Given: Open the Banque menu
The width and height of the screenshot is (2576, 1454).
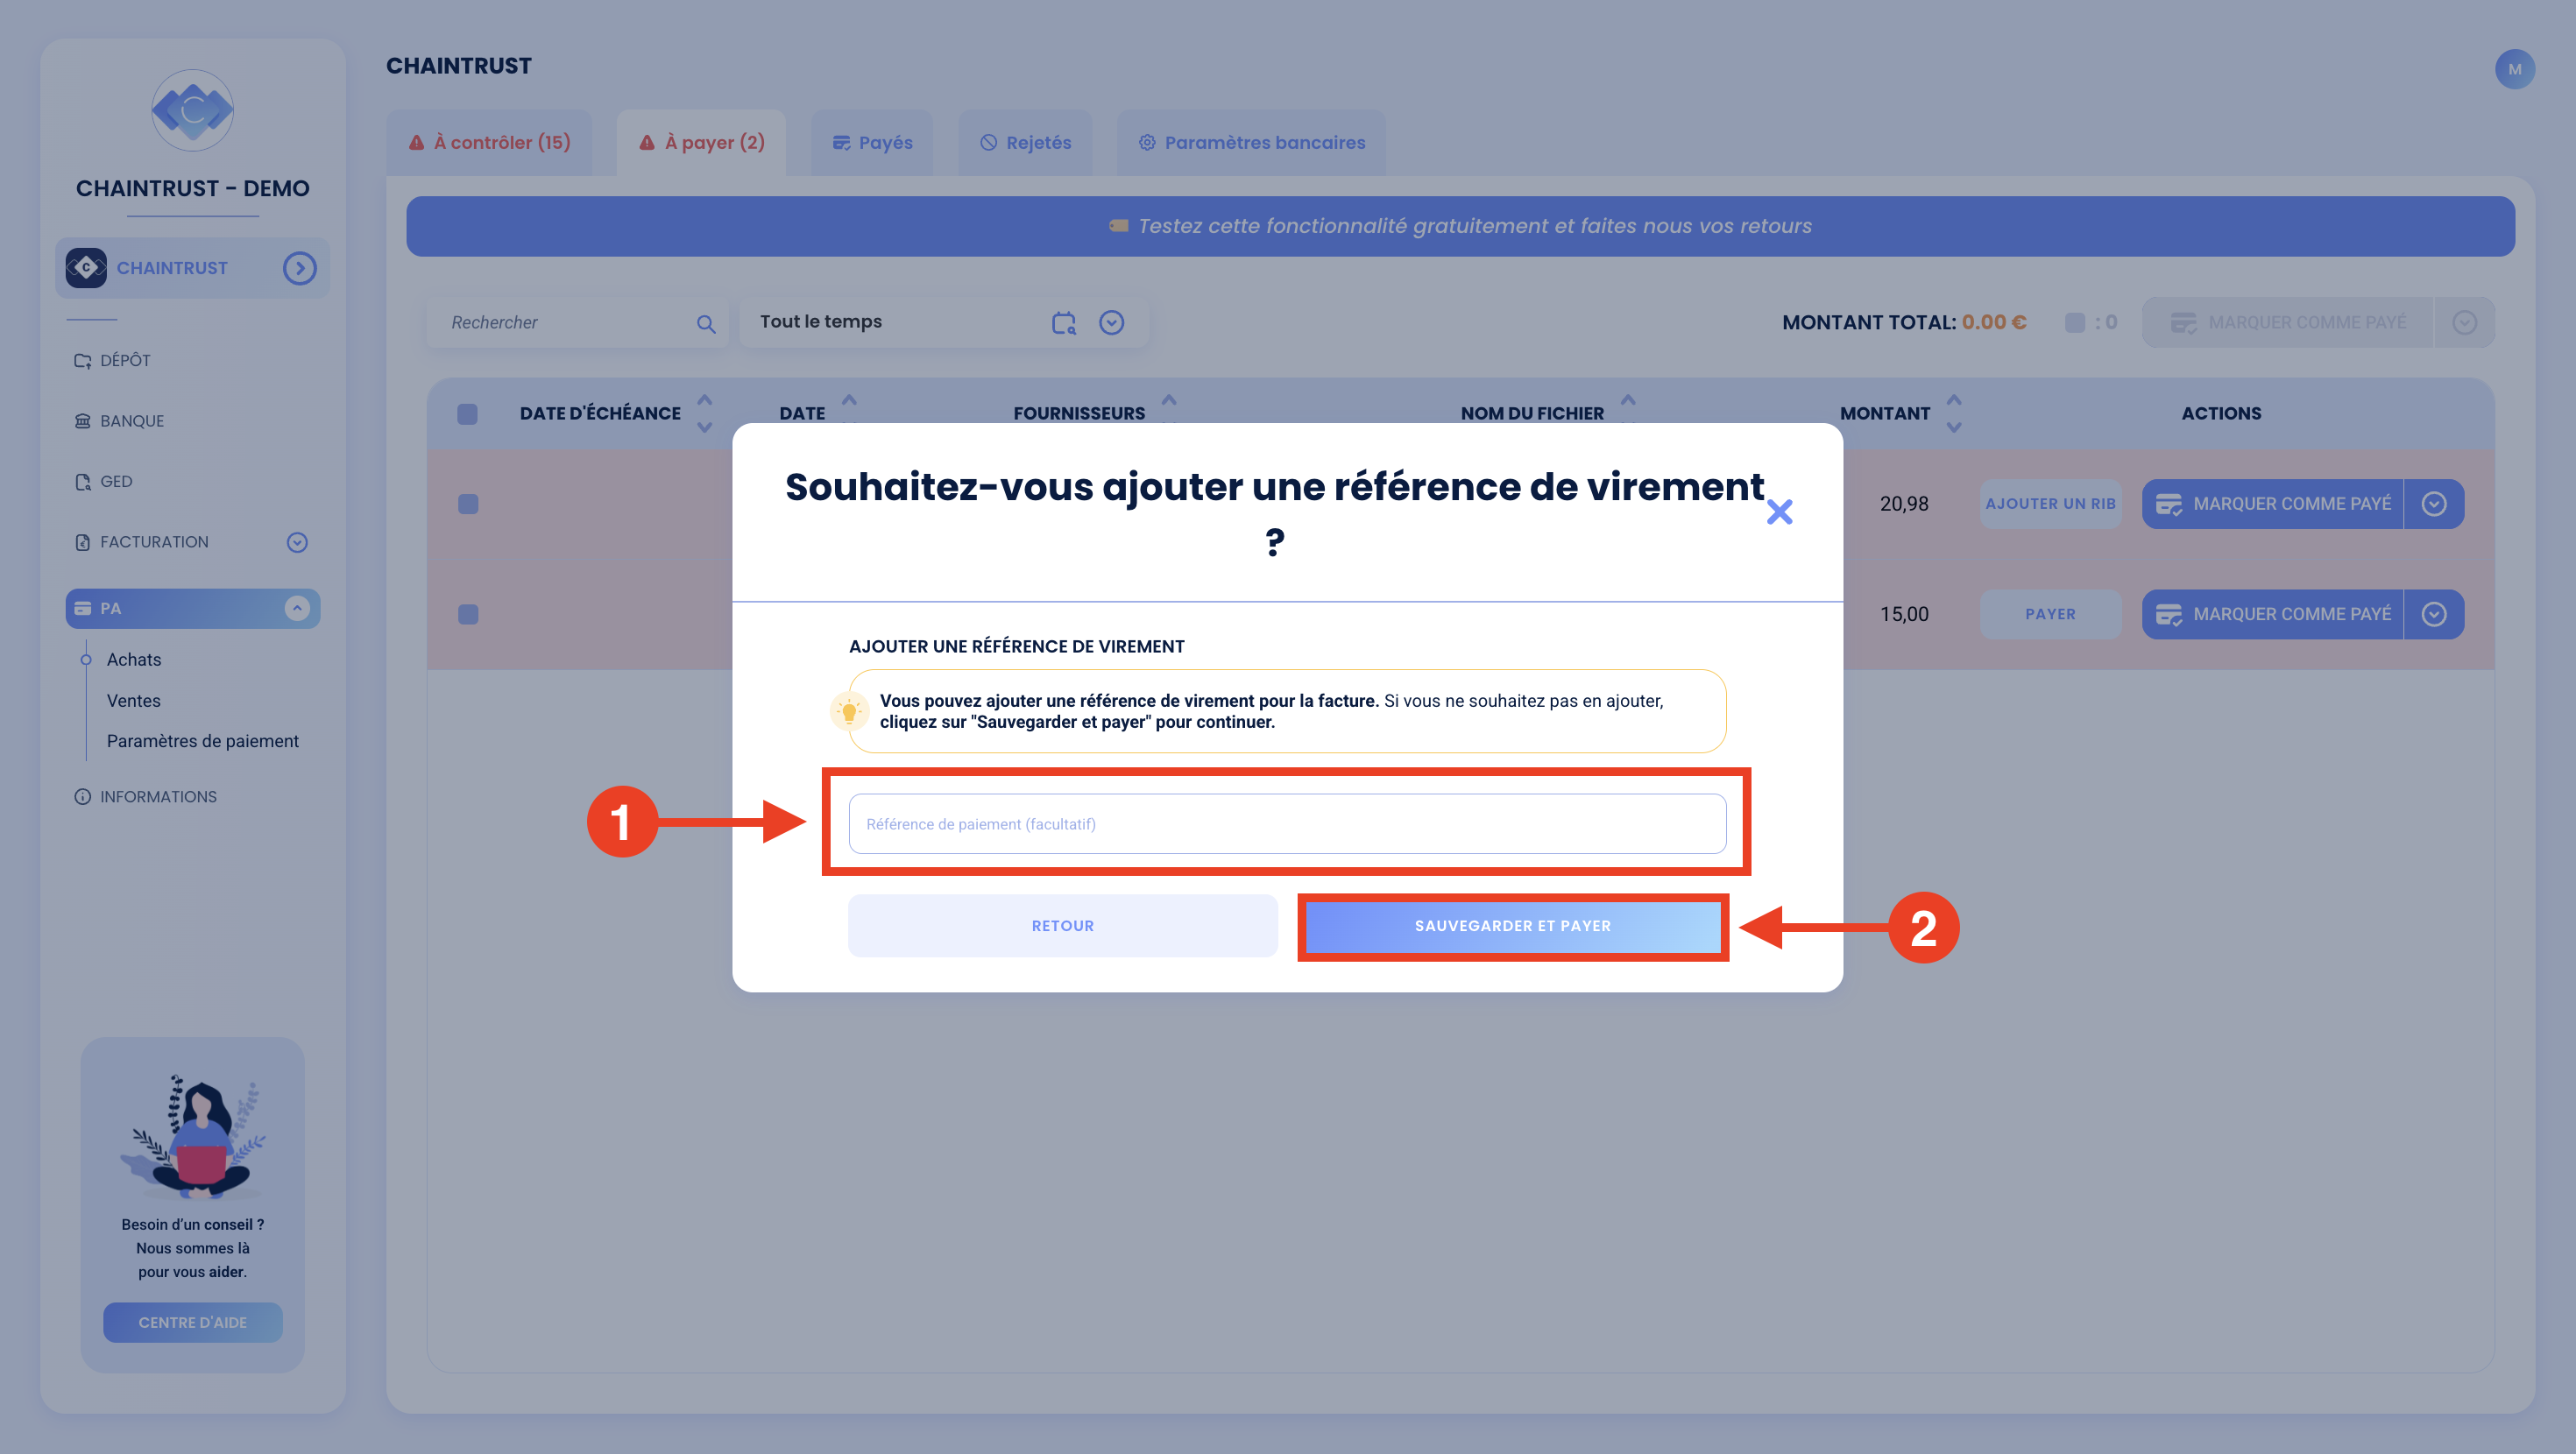Looking at the screenshot, I should [119, 421].
